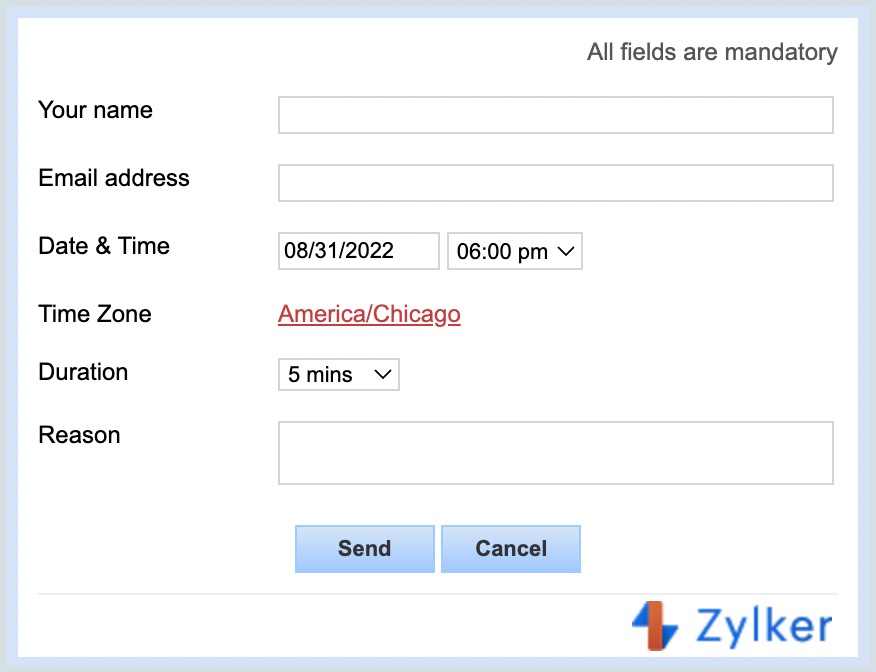Click into the Email address field
This screenshot has height=672, width=876.
[x=555, y=183]
